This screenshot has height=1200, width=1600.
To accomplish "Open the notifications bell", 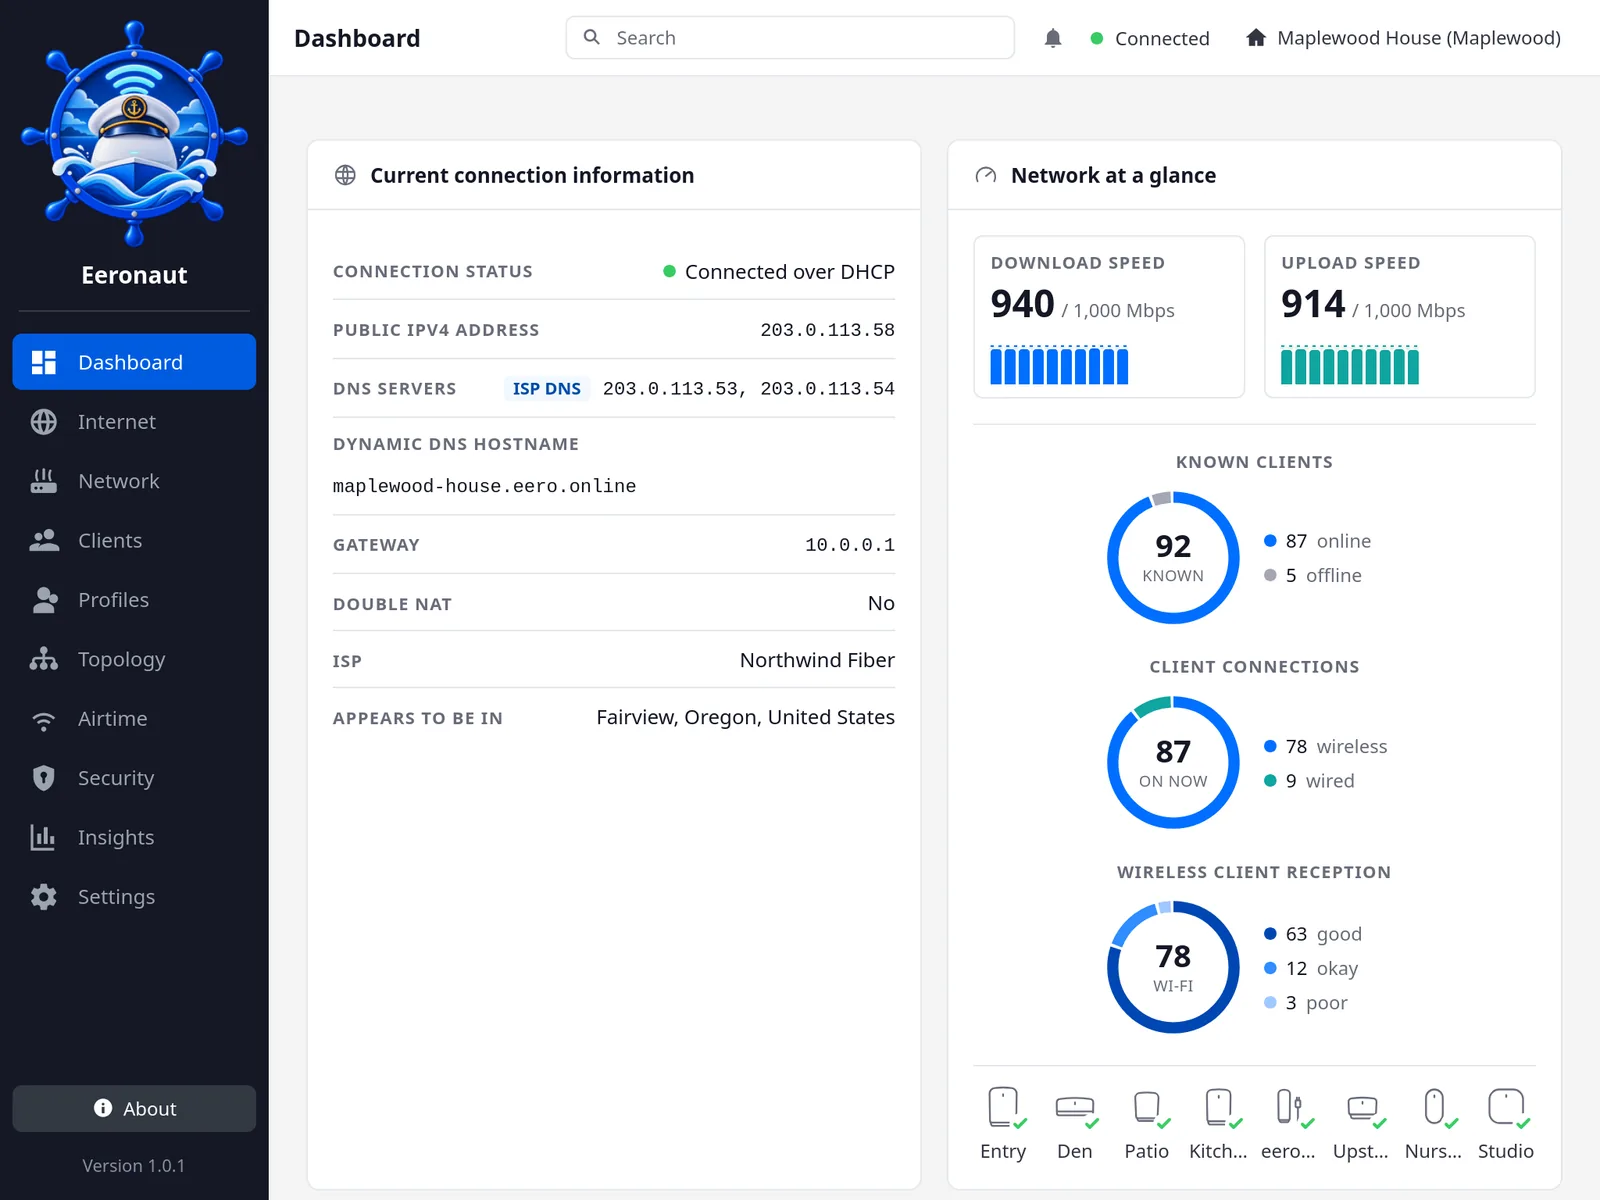I will click(1052, 38).
